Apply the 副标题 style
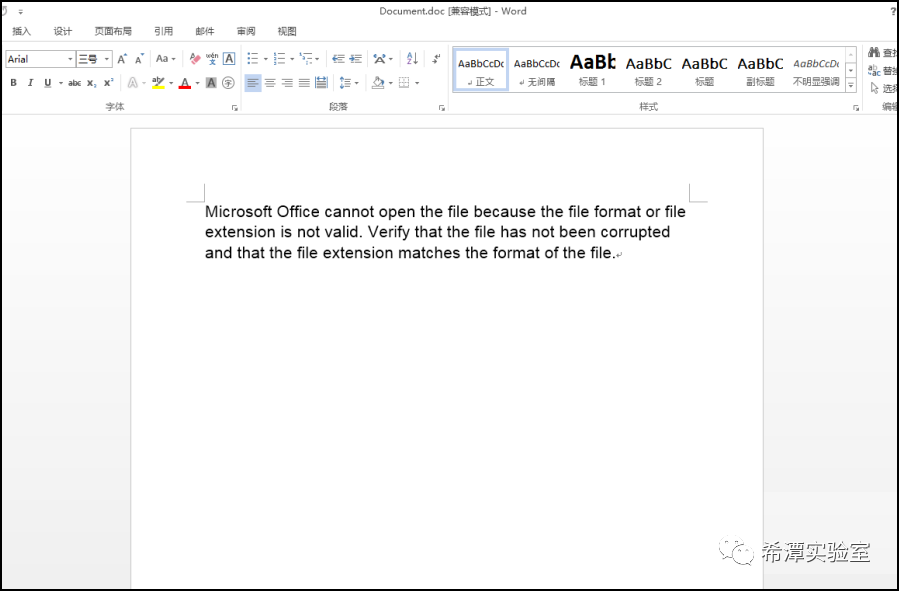 (760, 70)
